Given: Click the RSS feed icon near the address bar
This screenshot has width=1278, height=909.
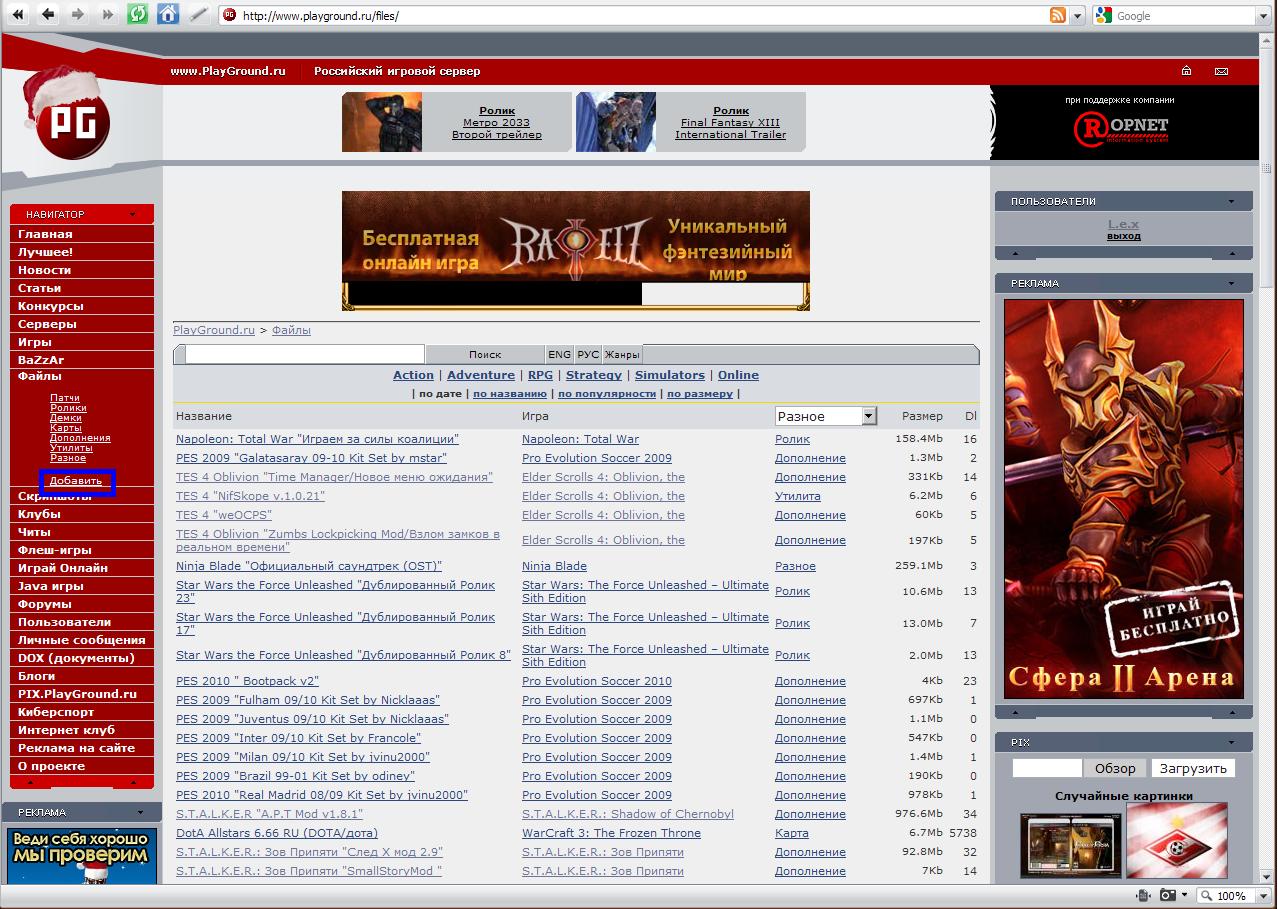Looking at the screenshot, I should tap(1059, 15).
